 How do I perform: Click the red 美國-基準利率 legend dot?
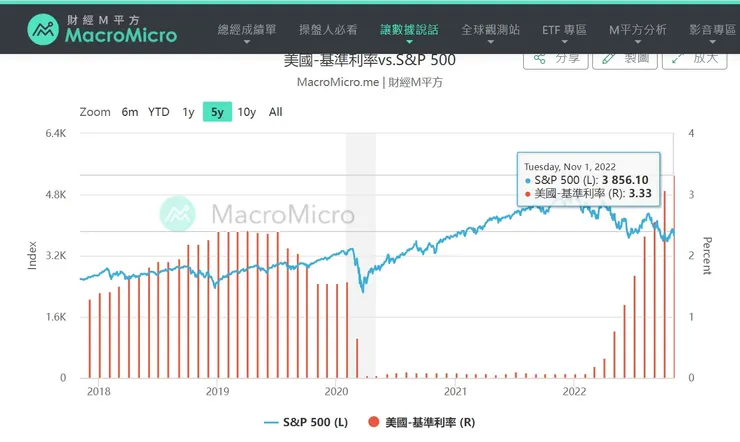[373, 423]
